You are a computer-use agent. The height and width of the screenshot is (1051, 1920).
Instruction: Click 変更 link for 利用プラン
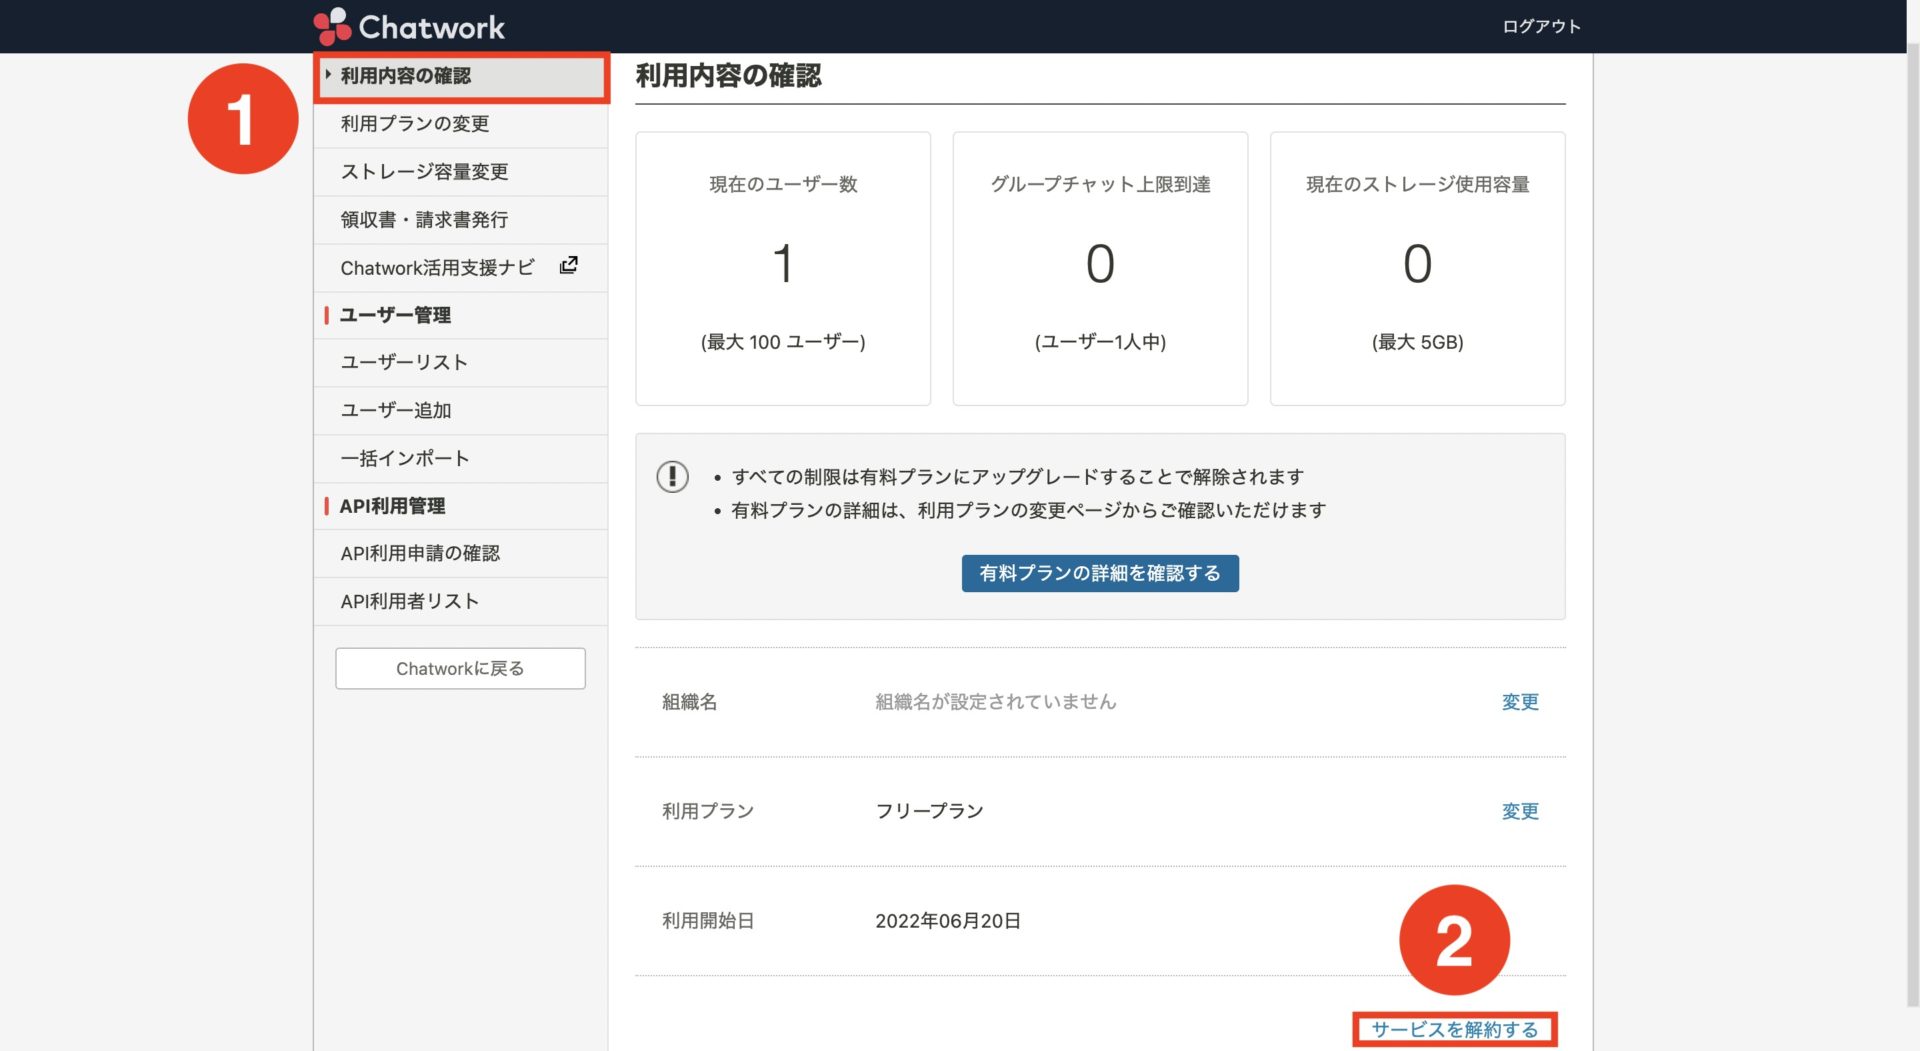tap(1520, 811)
